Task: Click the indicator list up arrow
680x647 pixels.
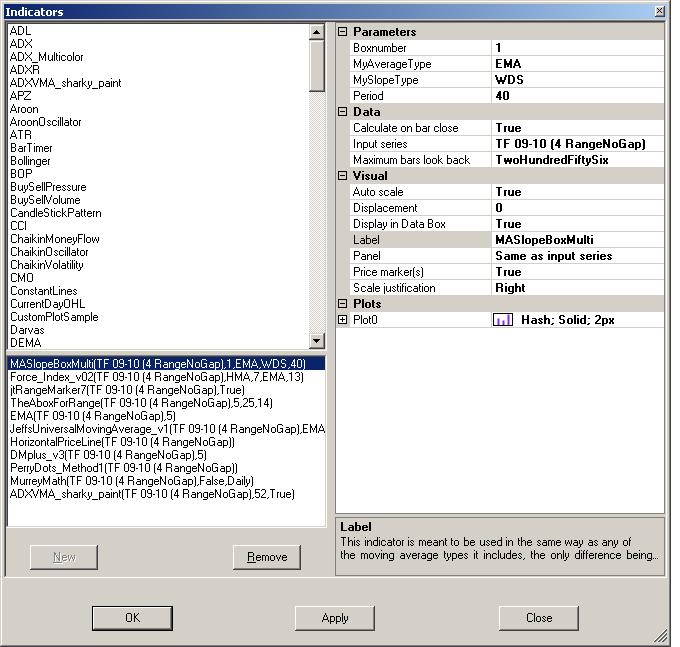Action: click(317, 32)
